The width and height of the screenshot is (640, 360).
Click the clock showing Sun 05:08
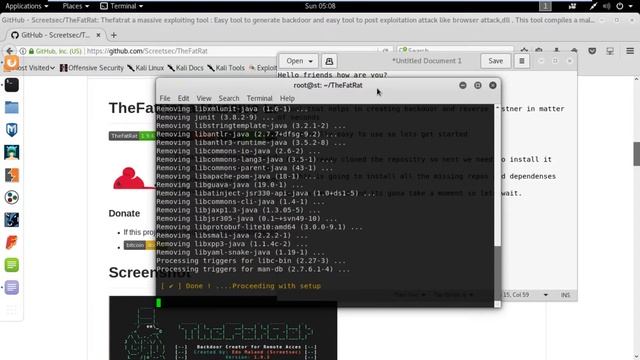pyautogui.click(x=320, y=6)
